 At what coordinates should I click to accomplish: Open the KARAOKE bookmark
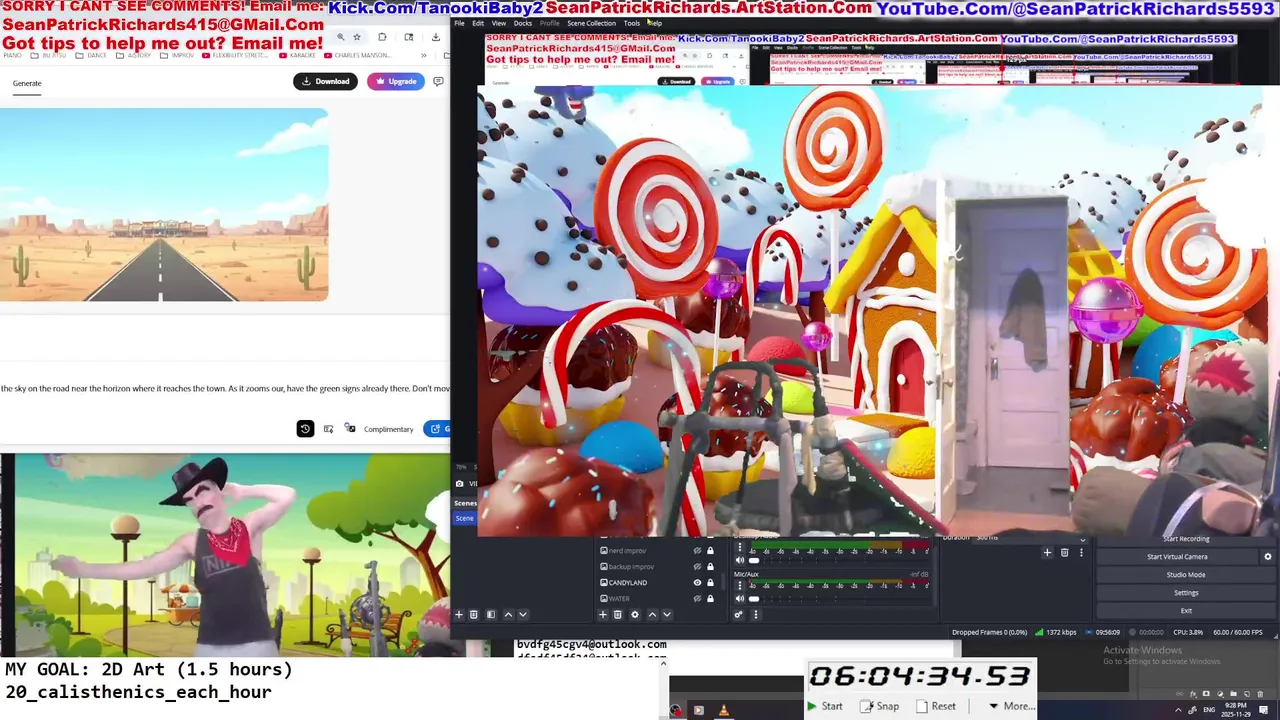297,55
